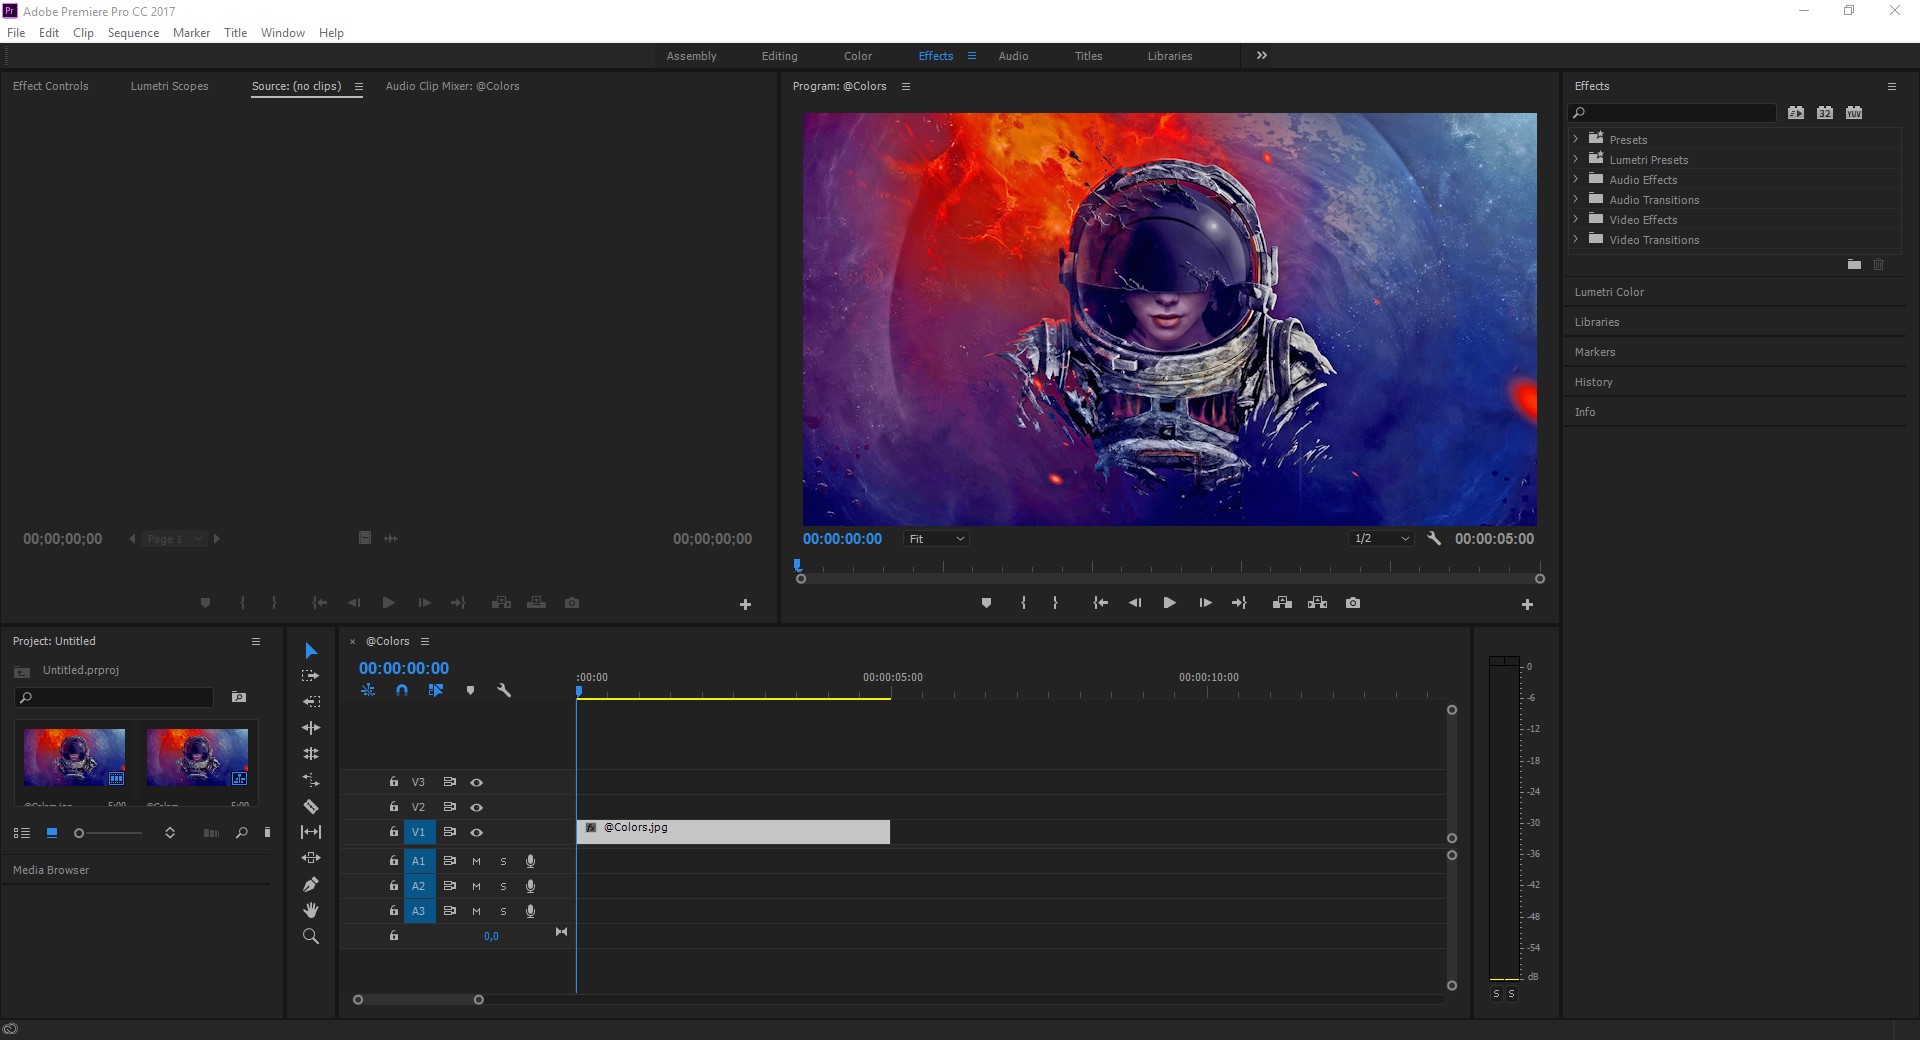This screenshot has width=1920, height=1040.
Task: Select the Track Select Forward tool
Action: (x=311, y=676)
